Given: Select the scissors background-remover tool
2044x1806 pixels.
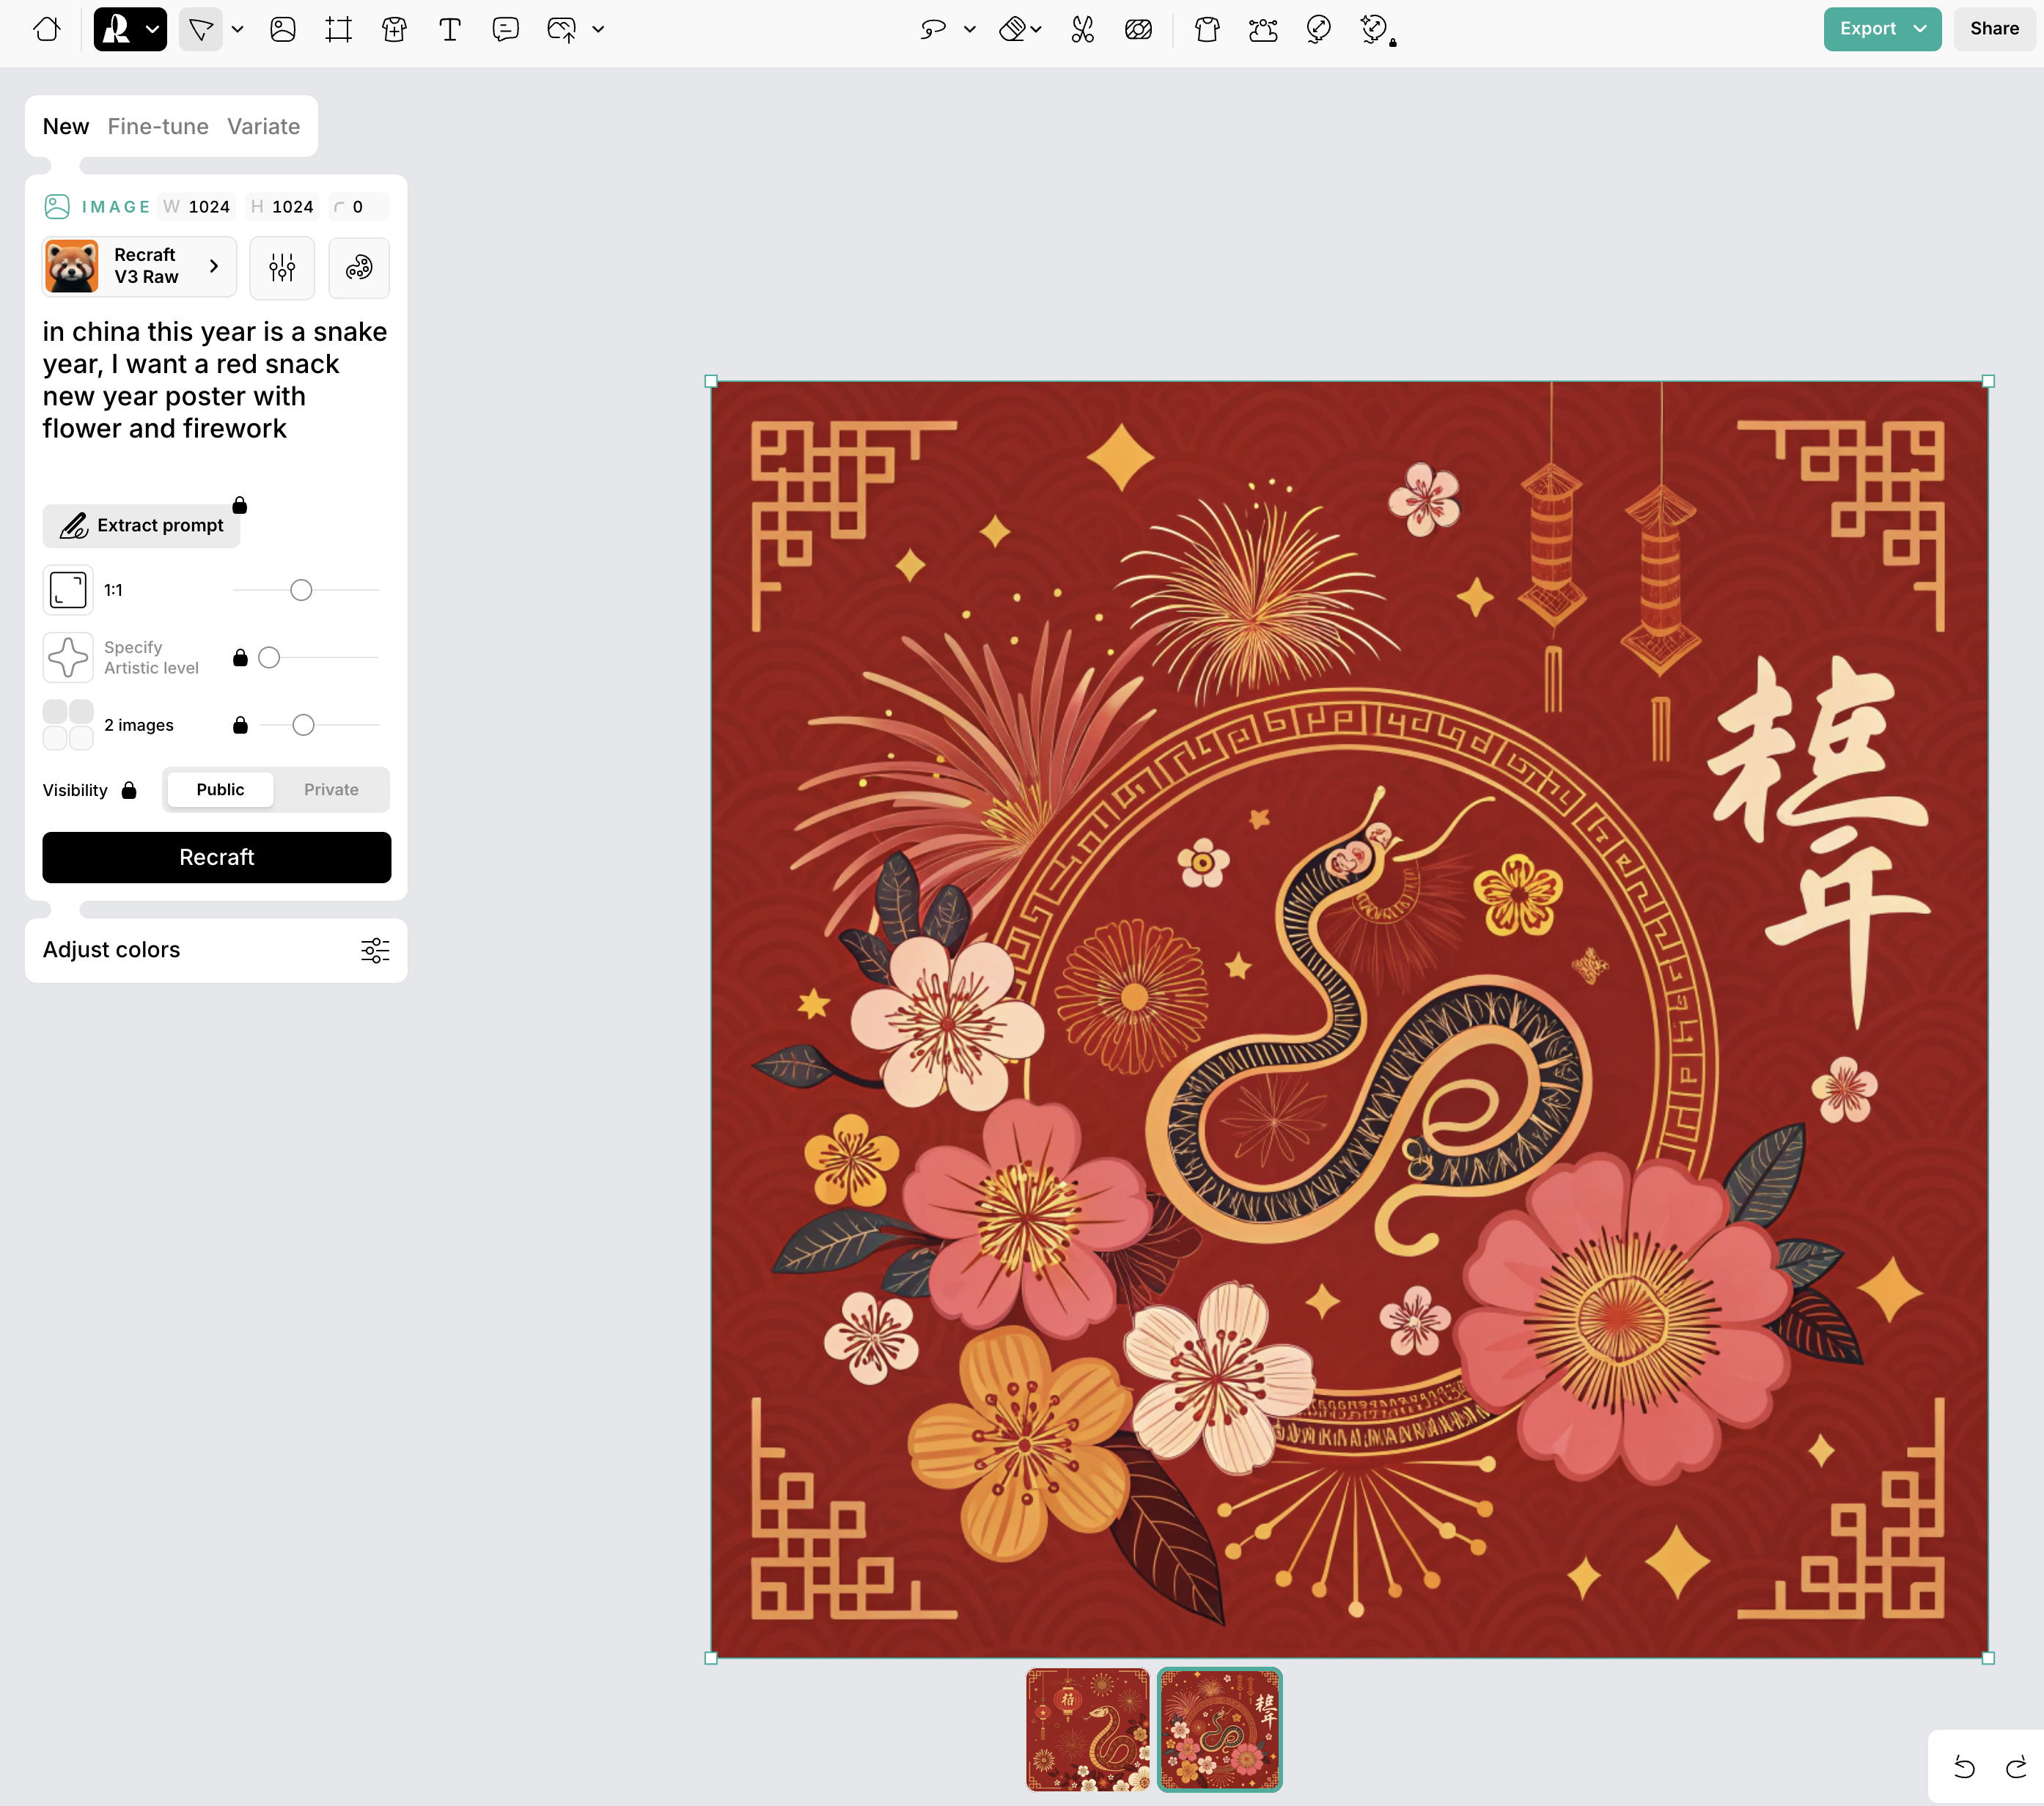Looking at the screenshot, I should point(1082,29).
